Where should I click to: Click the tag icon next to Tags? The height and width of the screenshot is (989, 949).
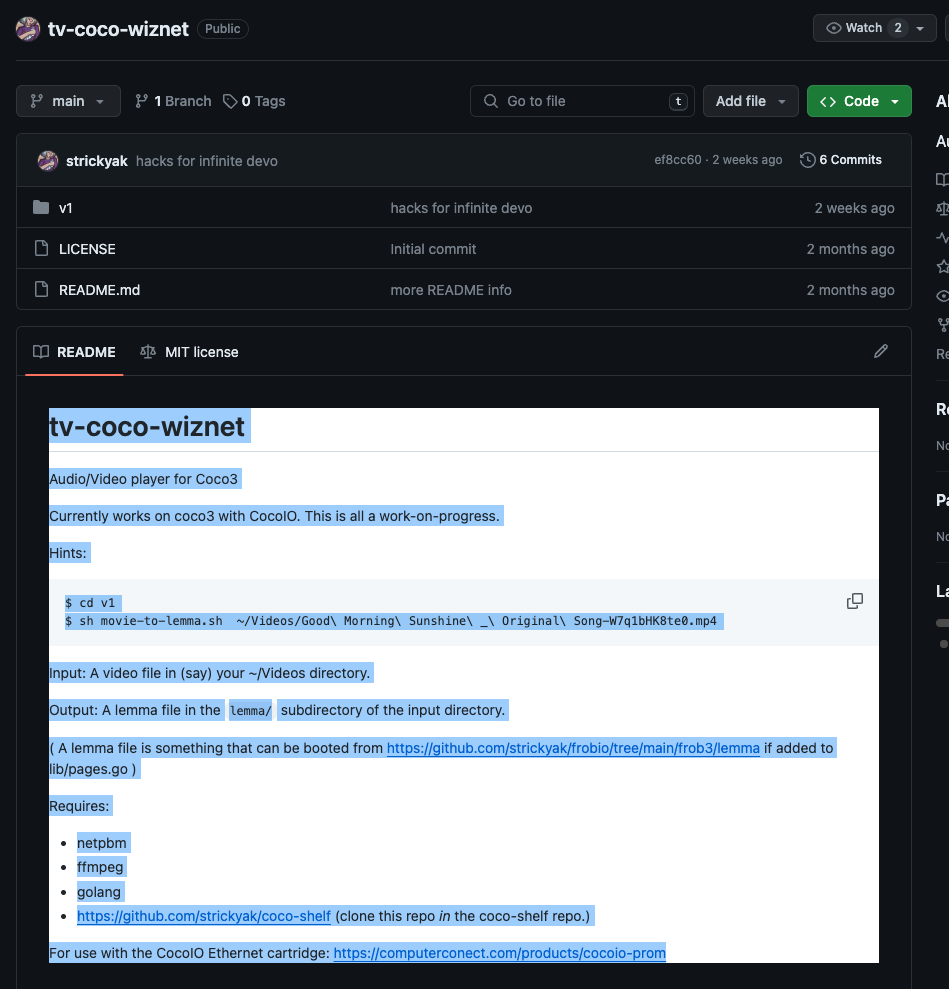(x=230, y=101)
